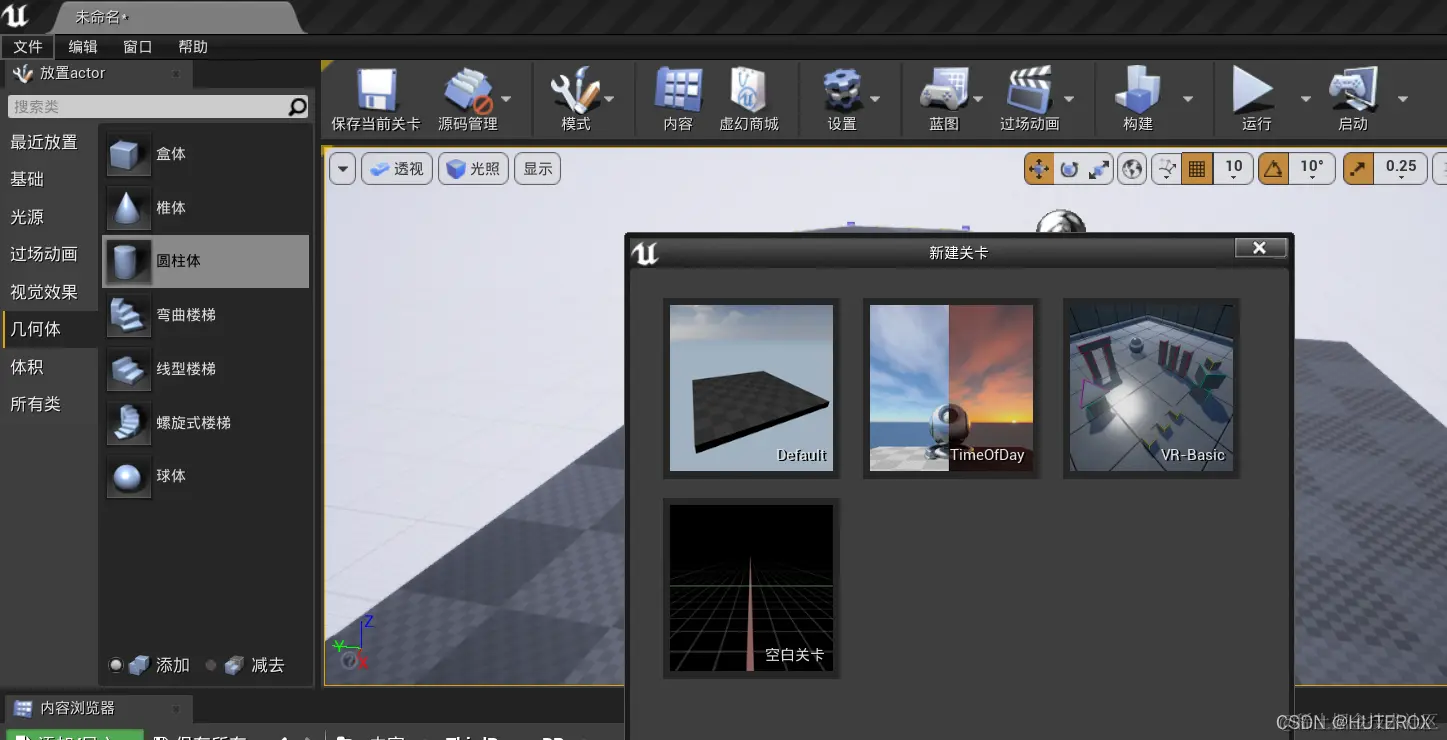This screenshot has width=1447, height=740.
Task: Choose the TimeOfDay level template thumbnail
Action: click(x=951, y=388)
